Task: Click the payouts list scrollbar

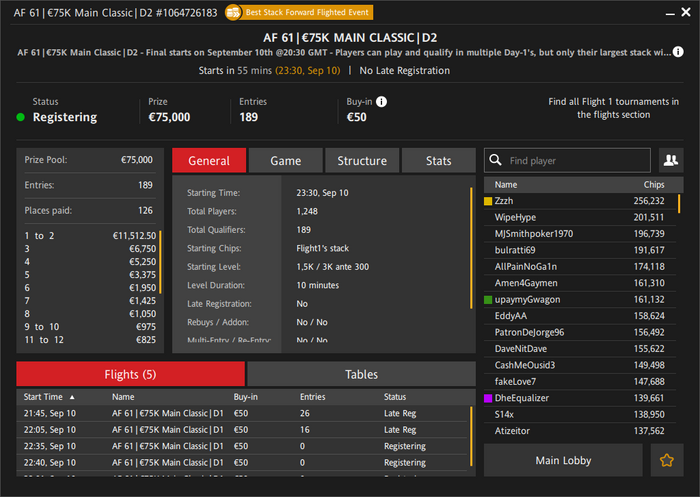Action: (x=160, y=262)
